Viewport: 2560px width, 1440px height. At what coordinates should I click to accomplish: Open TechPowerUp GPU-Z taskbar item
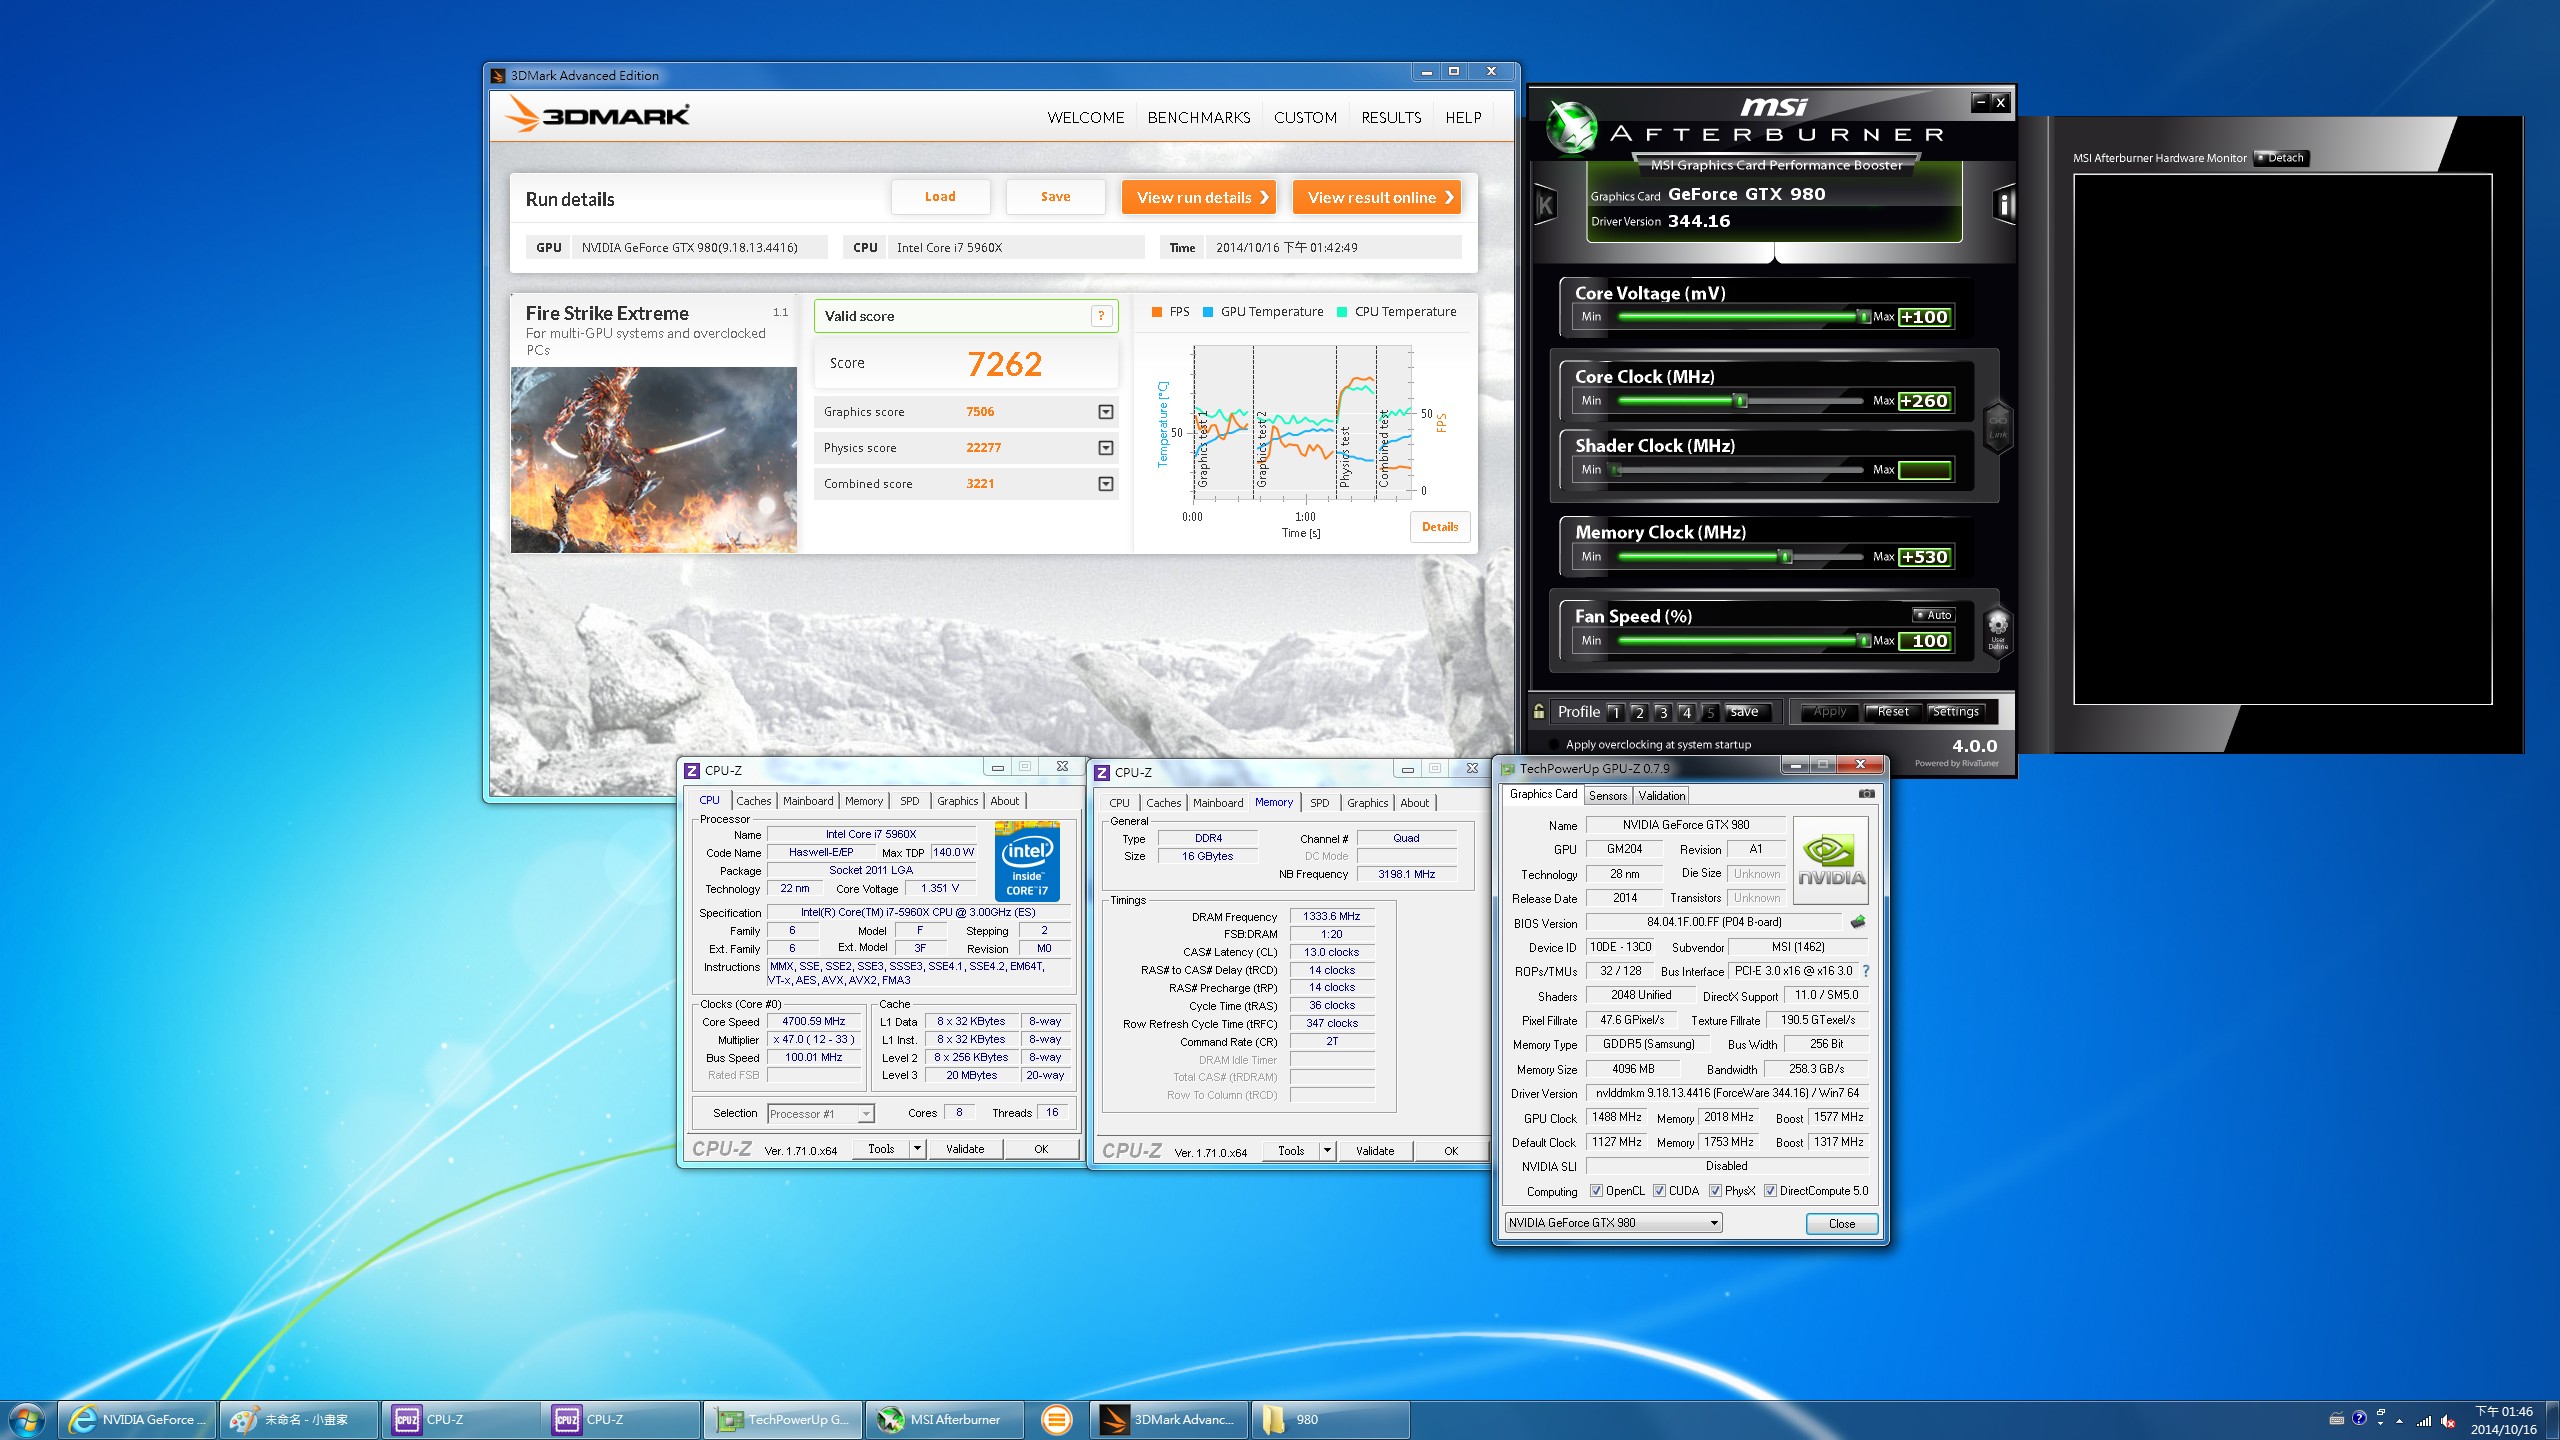[785, 1420]
